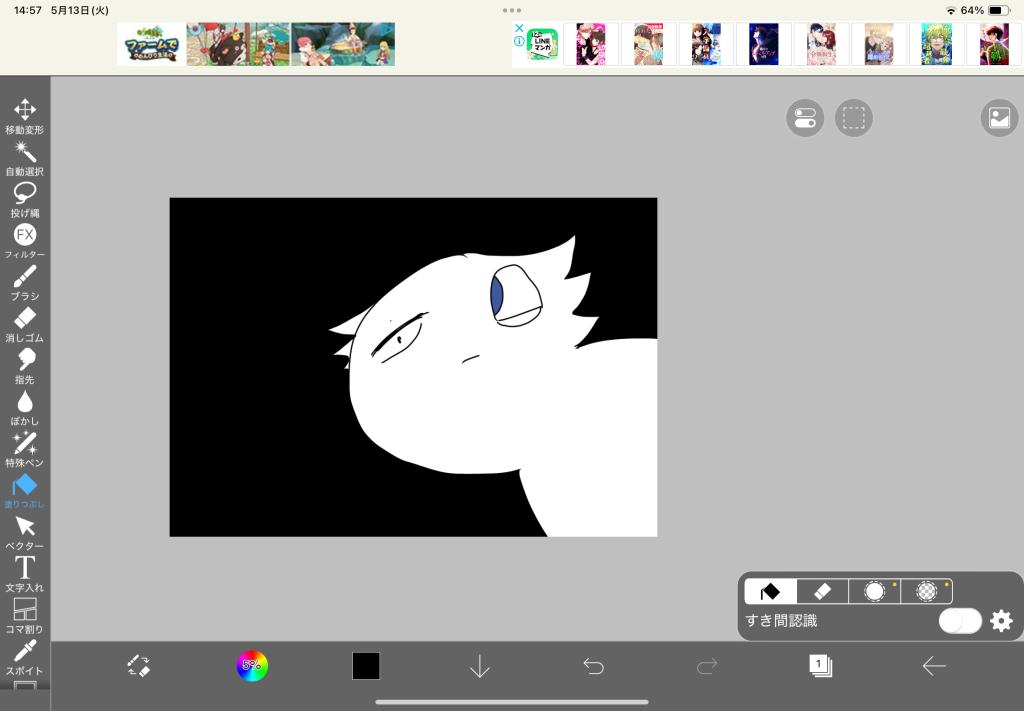1024x711 pixels.
Task: Switch between brush and eraser in bottom bar
Action: [138, 666]
